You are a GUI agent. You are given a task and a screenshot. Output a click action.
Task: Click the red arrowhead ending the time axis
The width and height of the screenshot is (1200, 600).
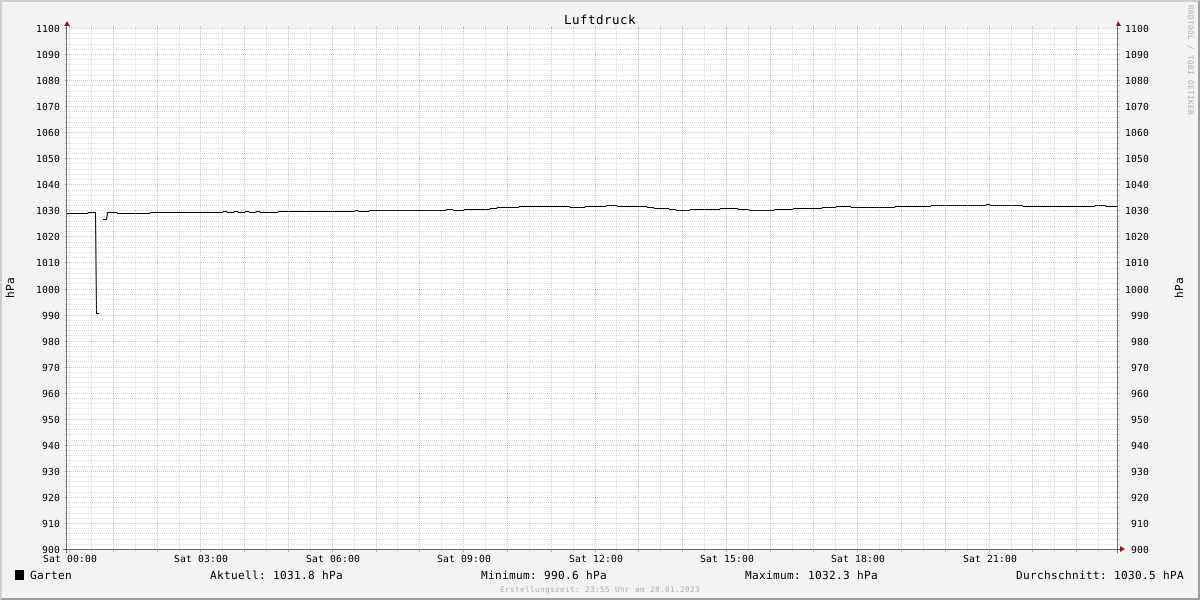point(1122,549)
